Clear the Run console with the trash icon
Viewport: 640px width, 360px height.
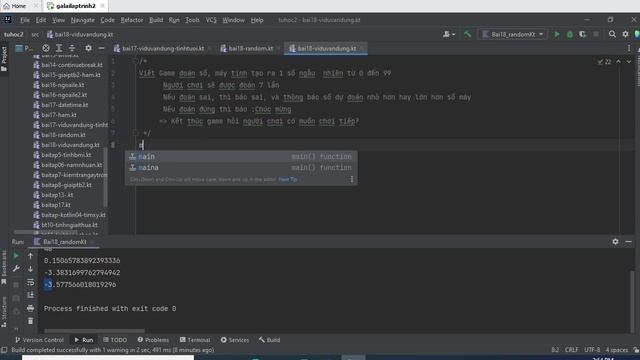pos(31,321)
